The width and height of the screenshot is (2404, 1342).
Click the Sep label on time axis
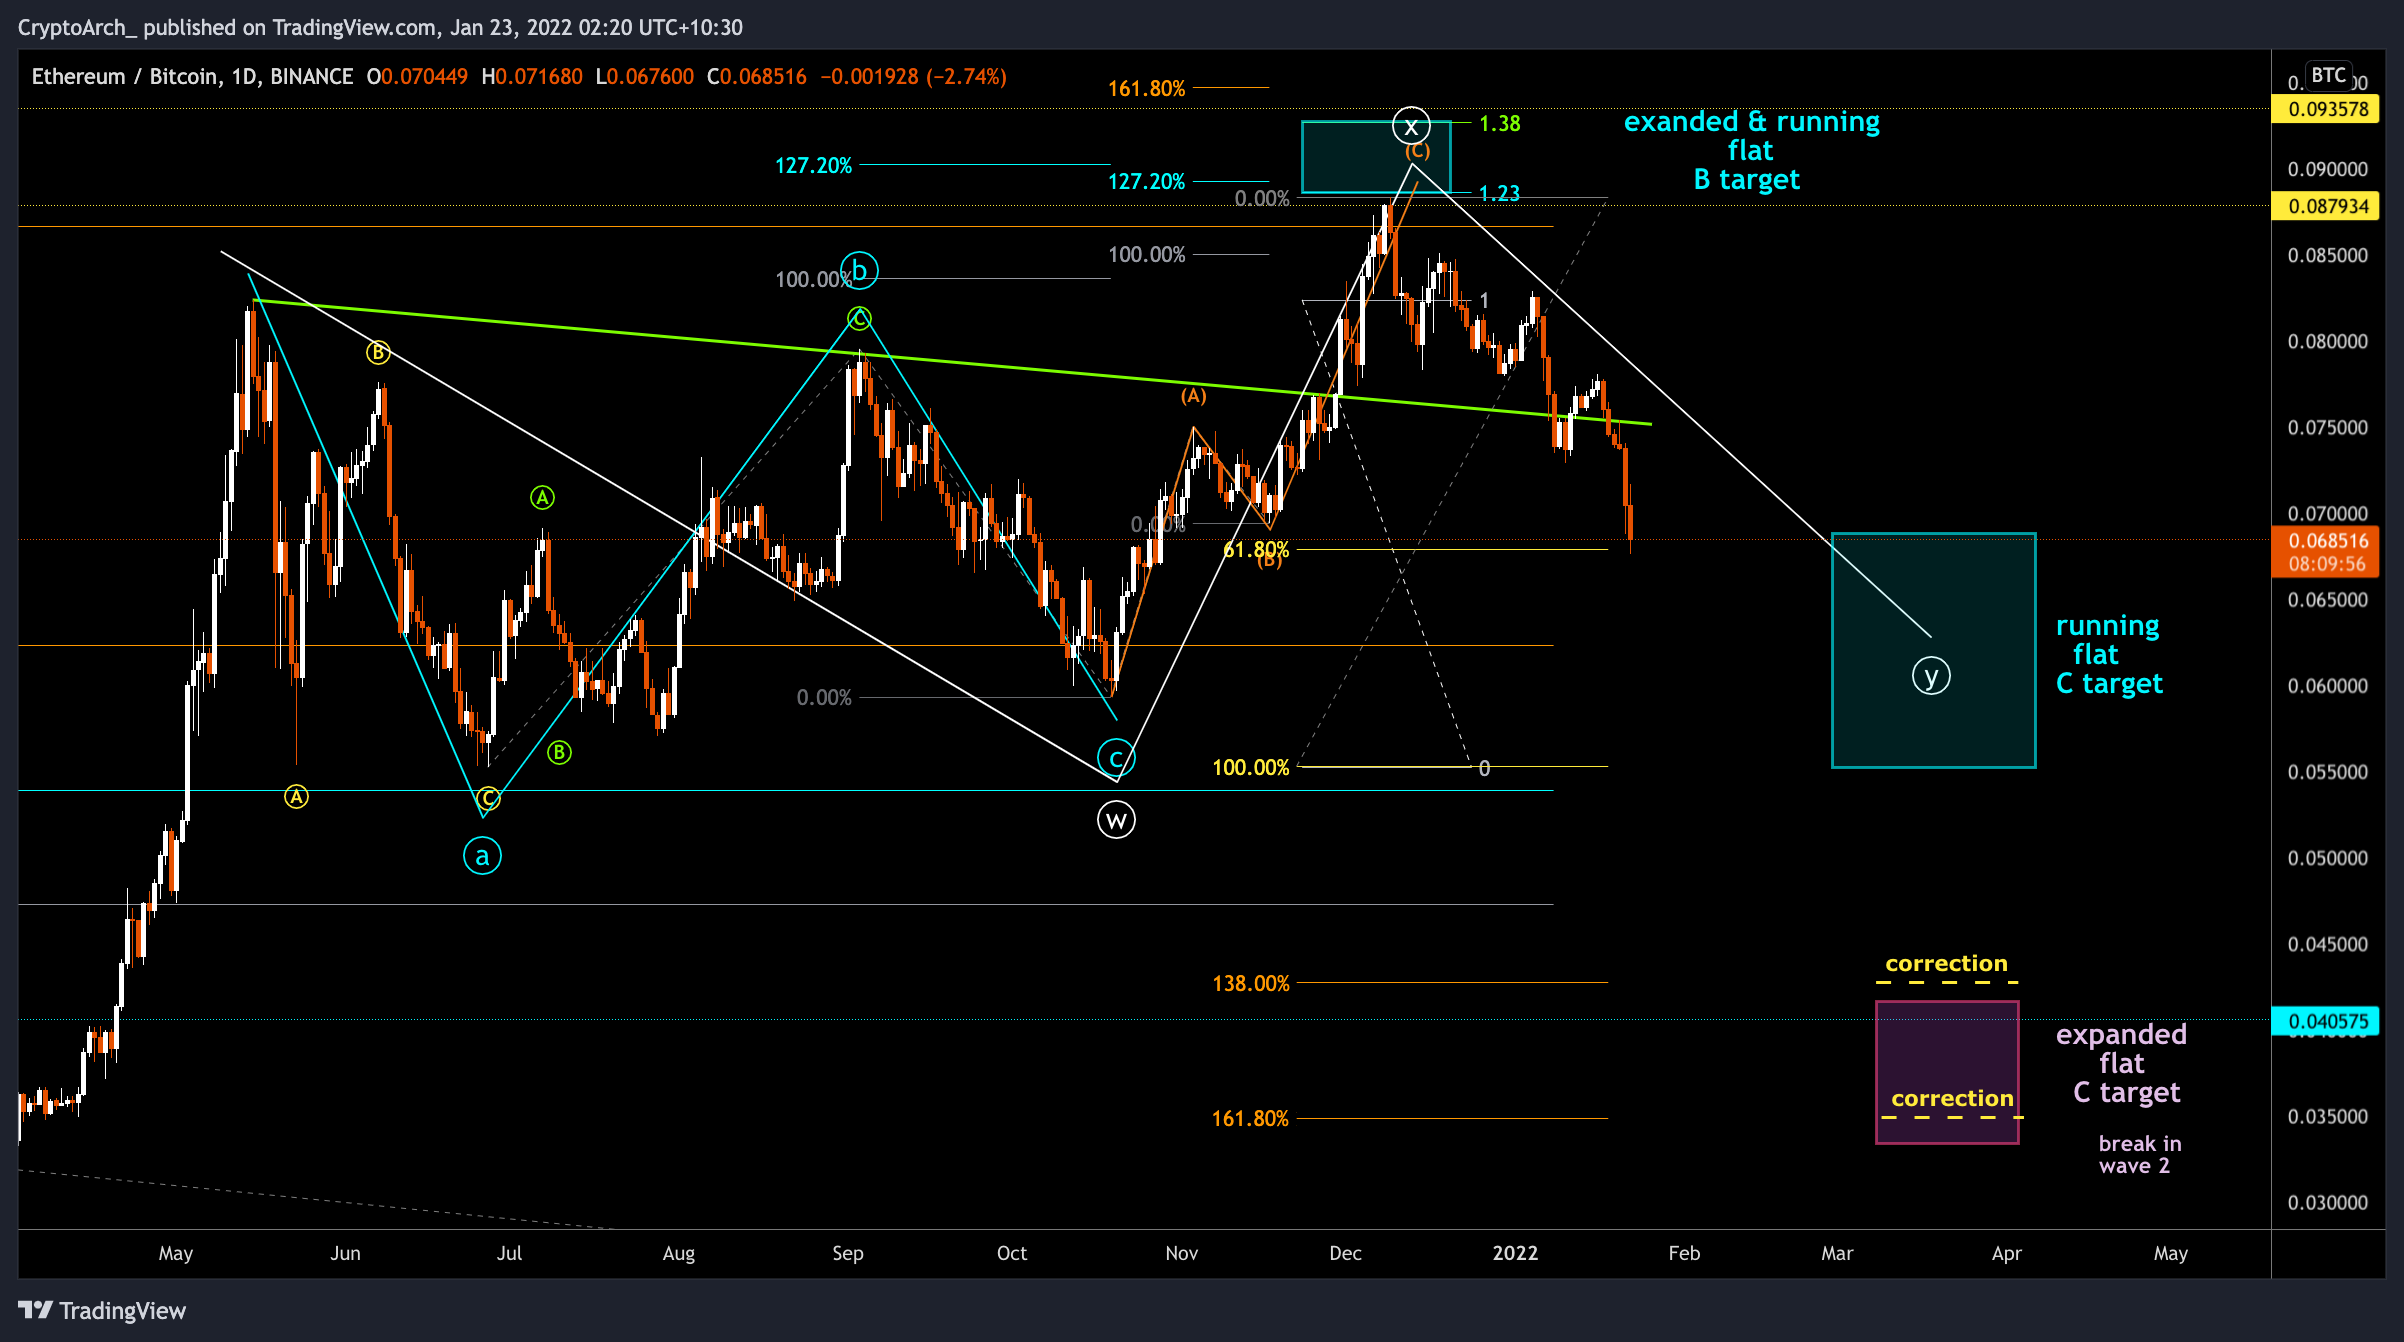point(847,1253)
